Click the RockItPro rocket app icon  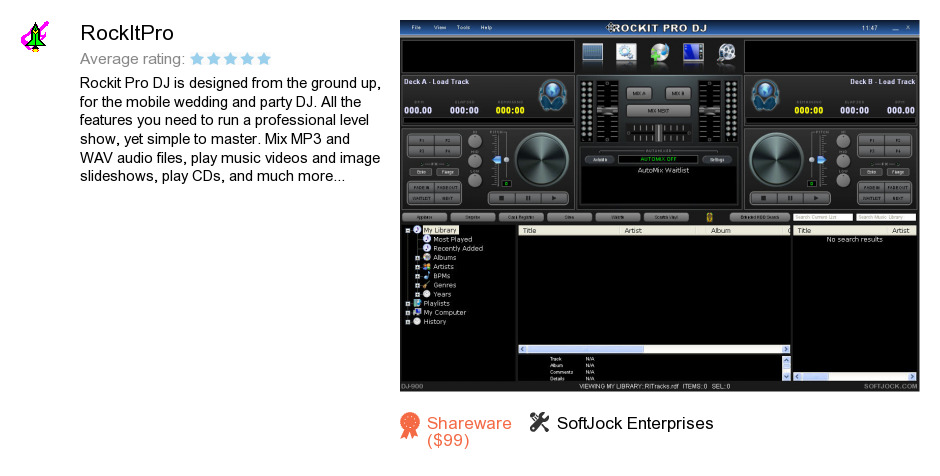pos(35,37)
